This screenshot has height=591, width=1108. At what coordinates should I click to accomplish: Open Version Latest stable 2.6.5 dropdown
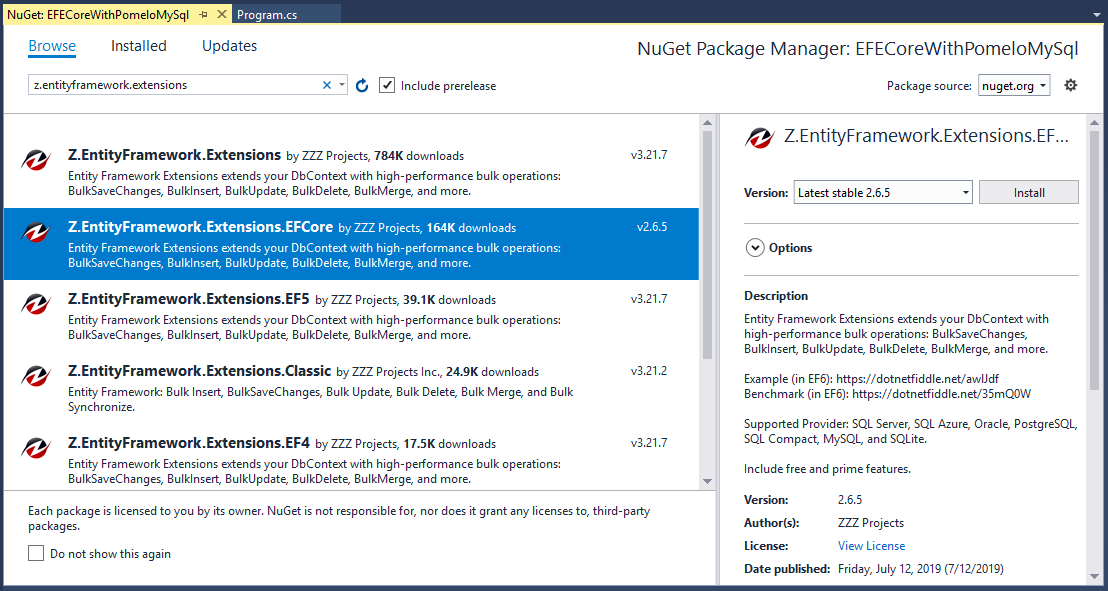point(883,192)
